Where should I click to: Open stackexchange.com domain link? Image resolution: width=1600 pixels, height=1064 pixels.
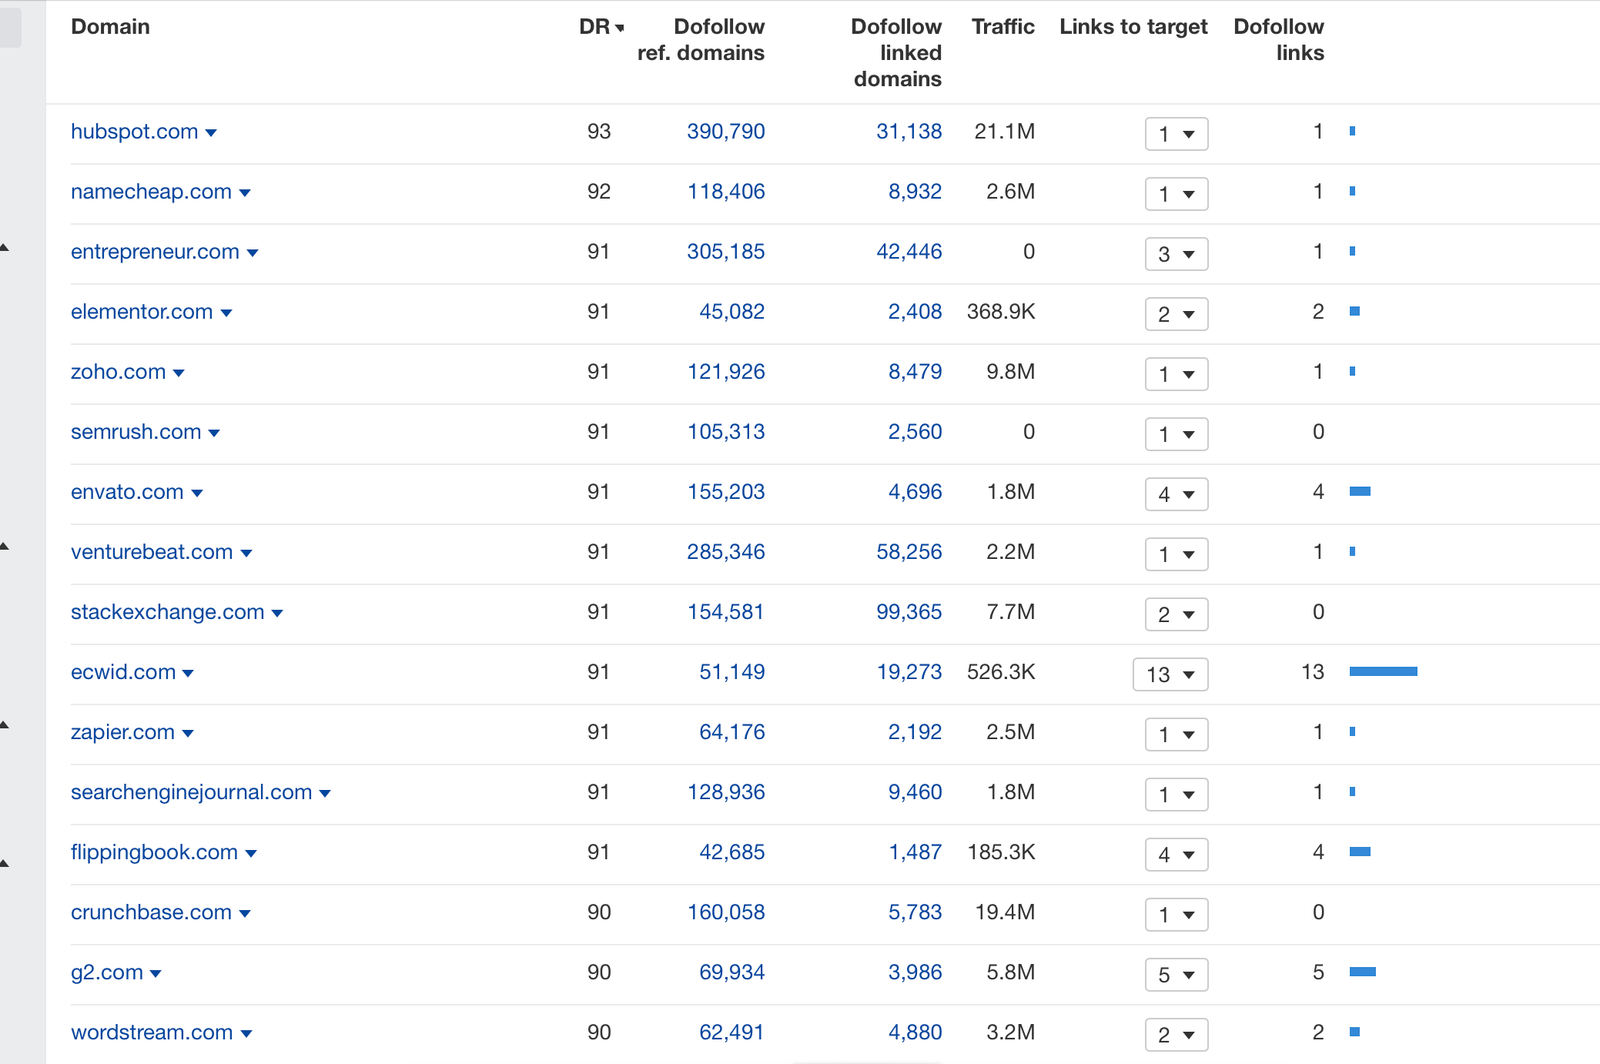[168, 612]
